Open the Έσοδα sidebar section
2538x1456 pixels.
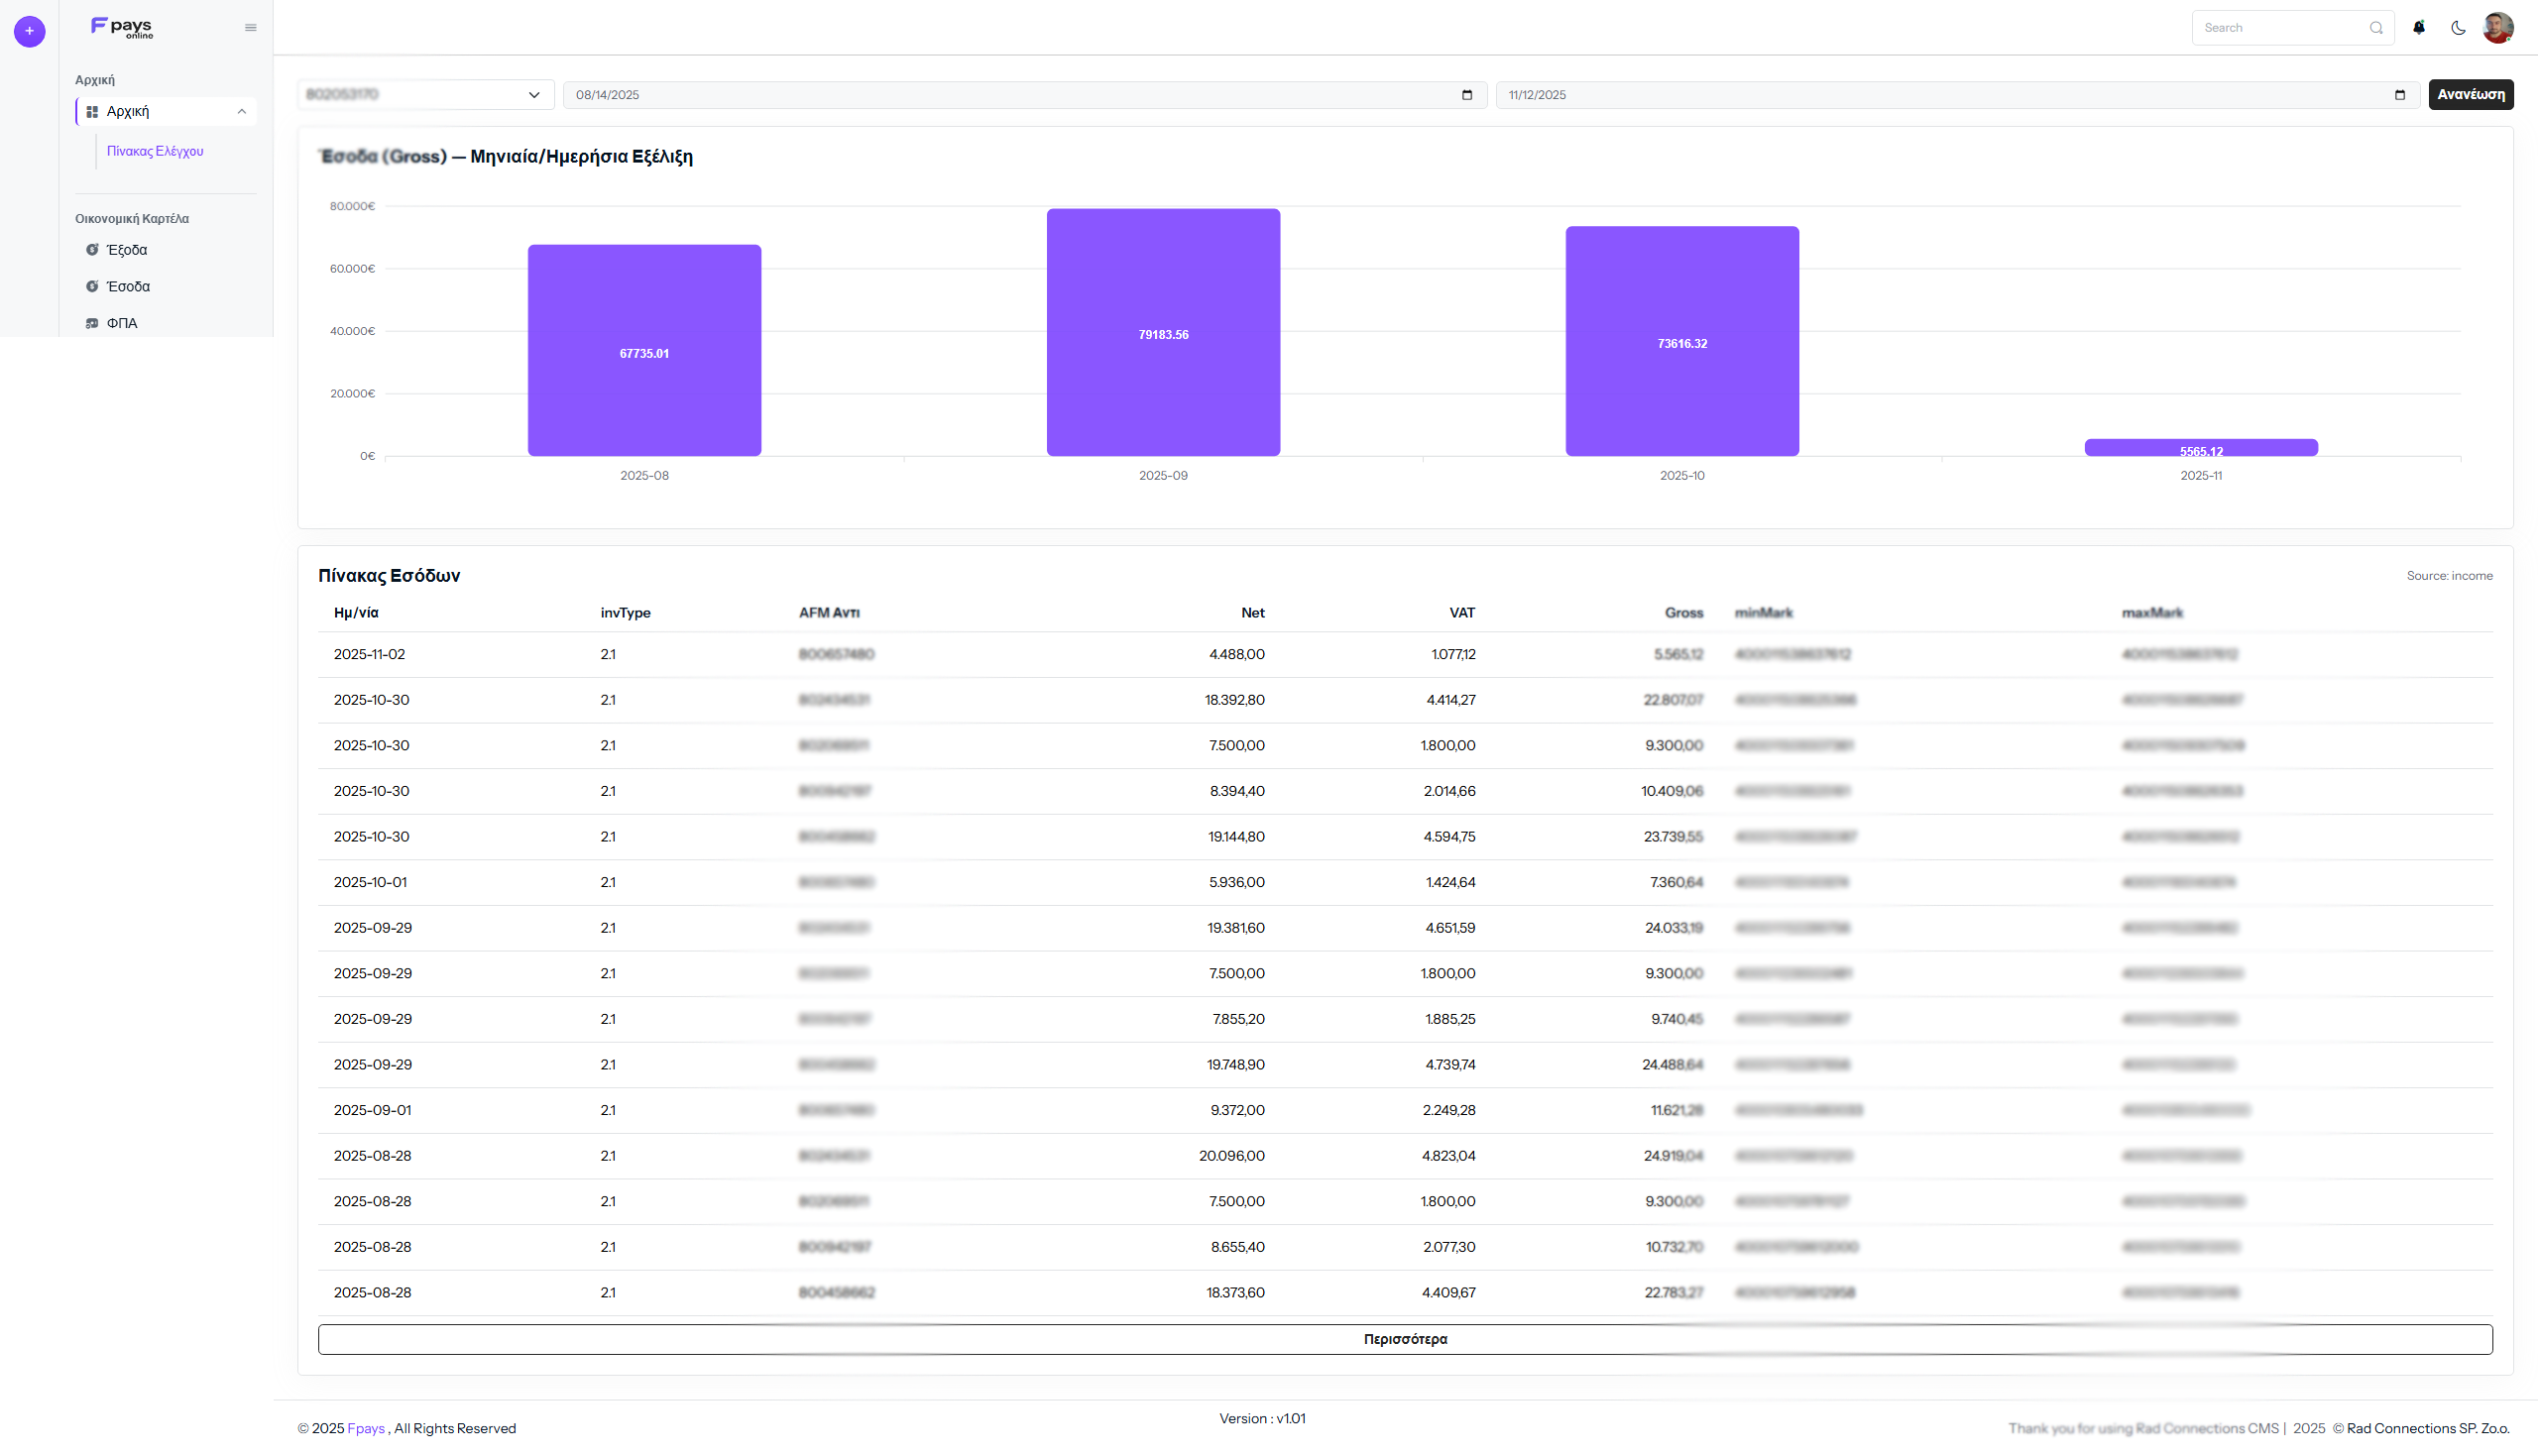click(x=128, y=287)
